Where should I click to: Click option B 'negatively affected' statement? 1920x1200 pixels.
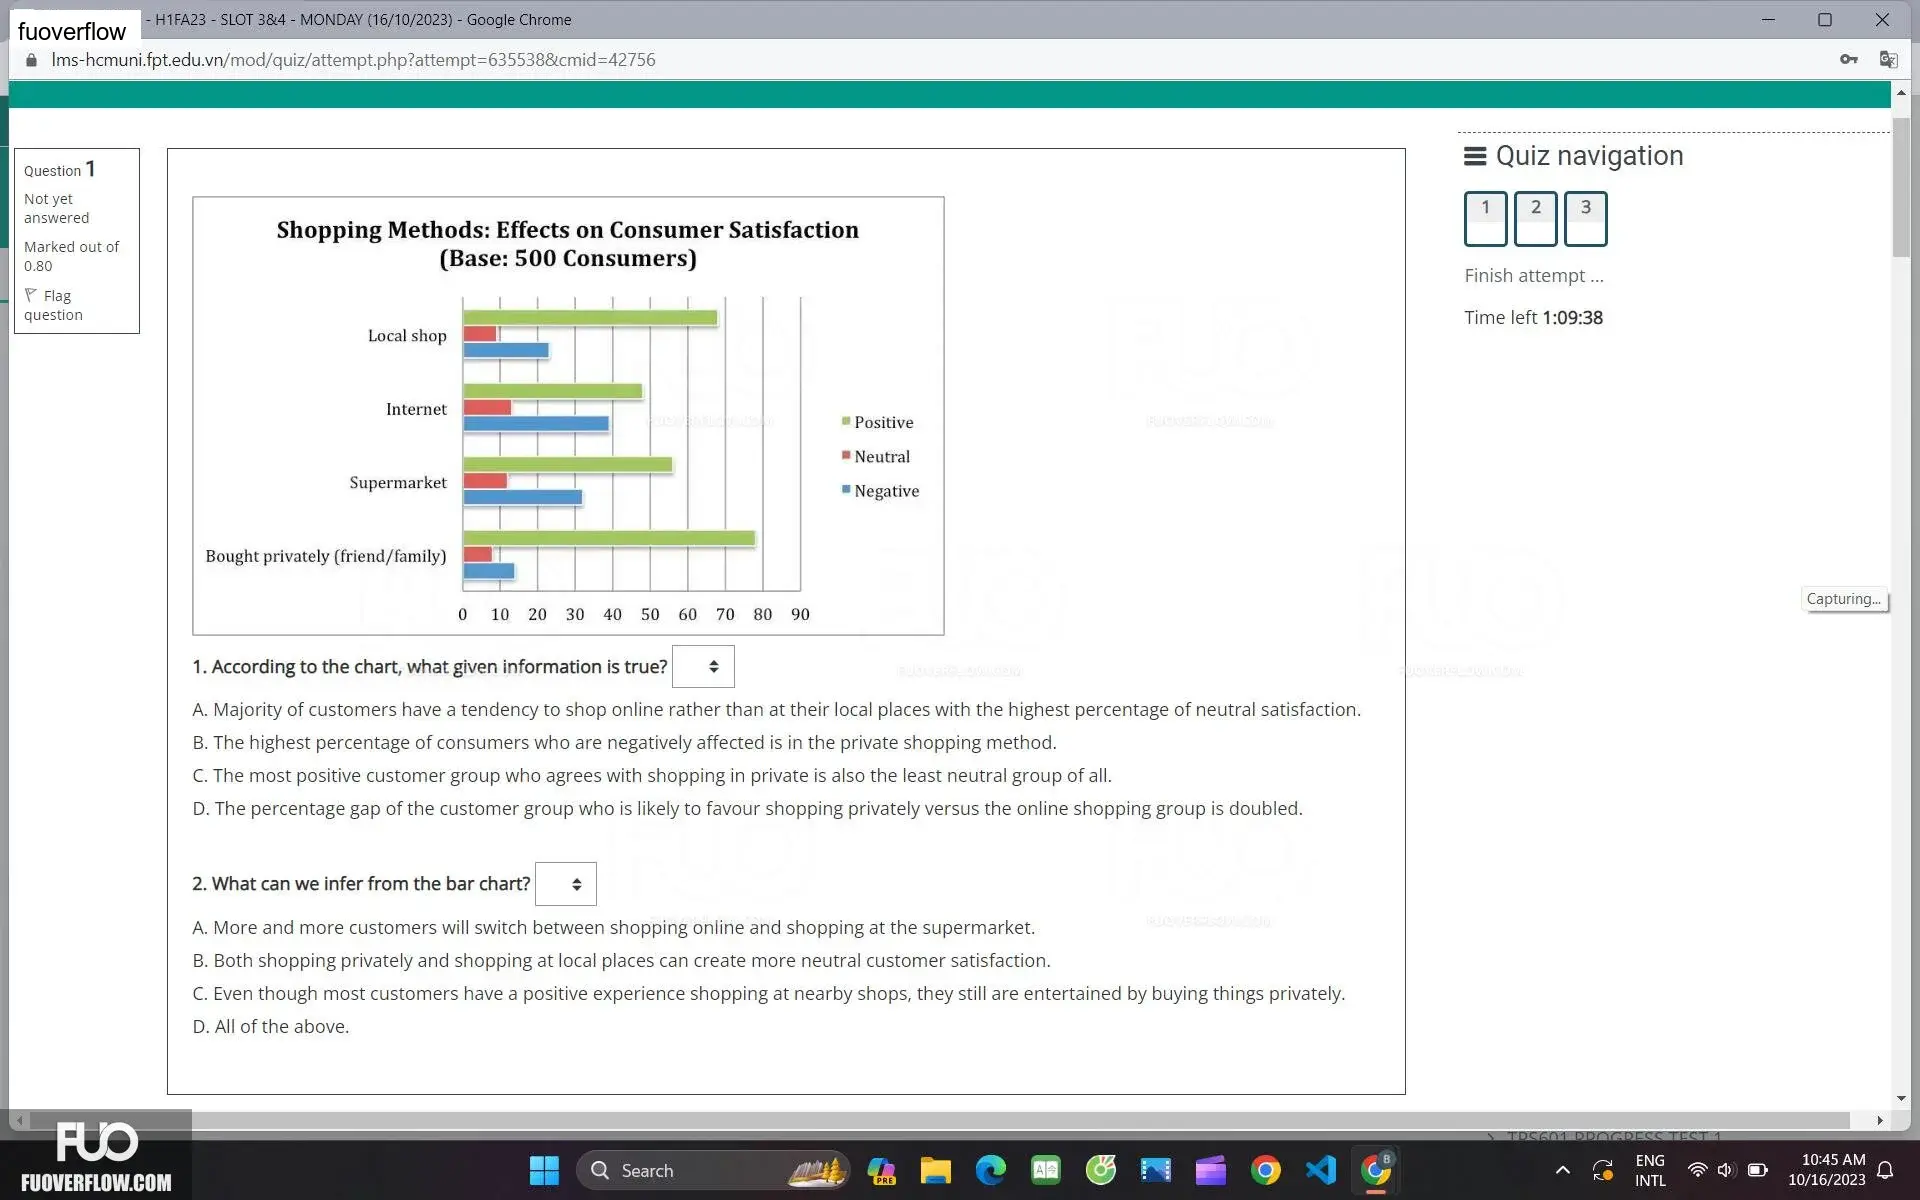coord(624,742)
